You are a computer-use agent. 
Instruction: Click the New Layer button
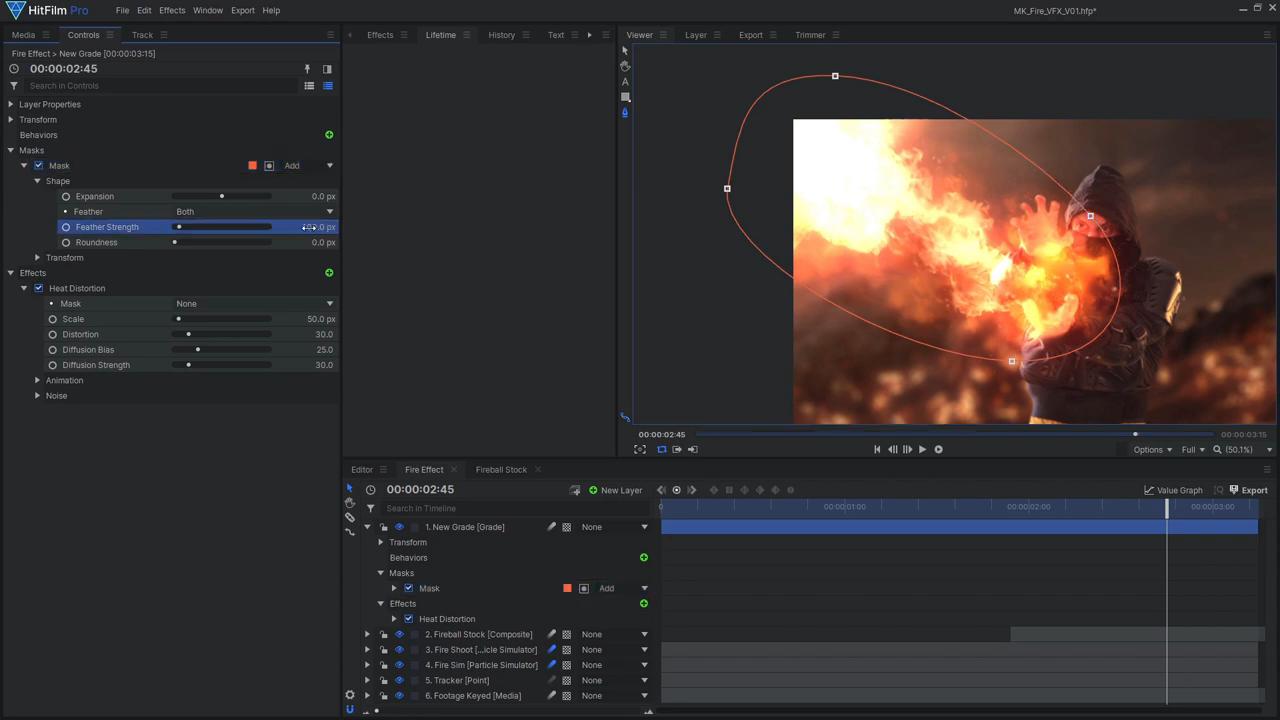coord(615,491)
